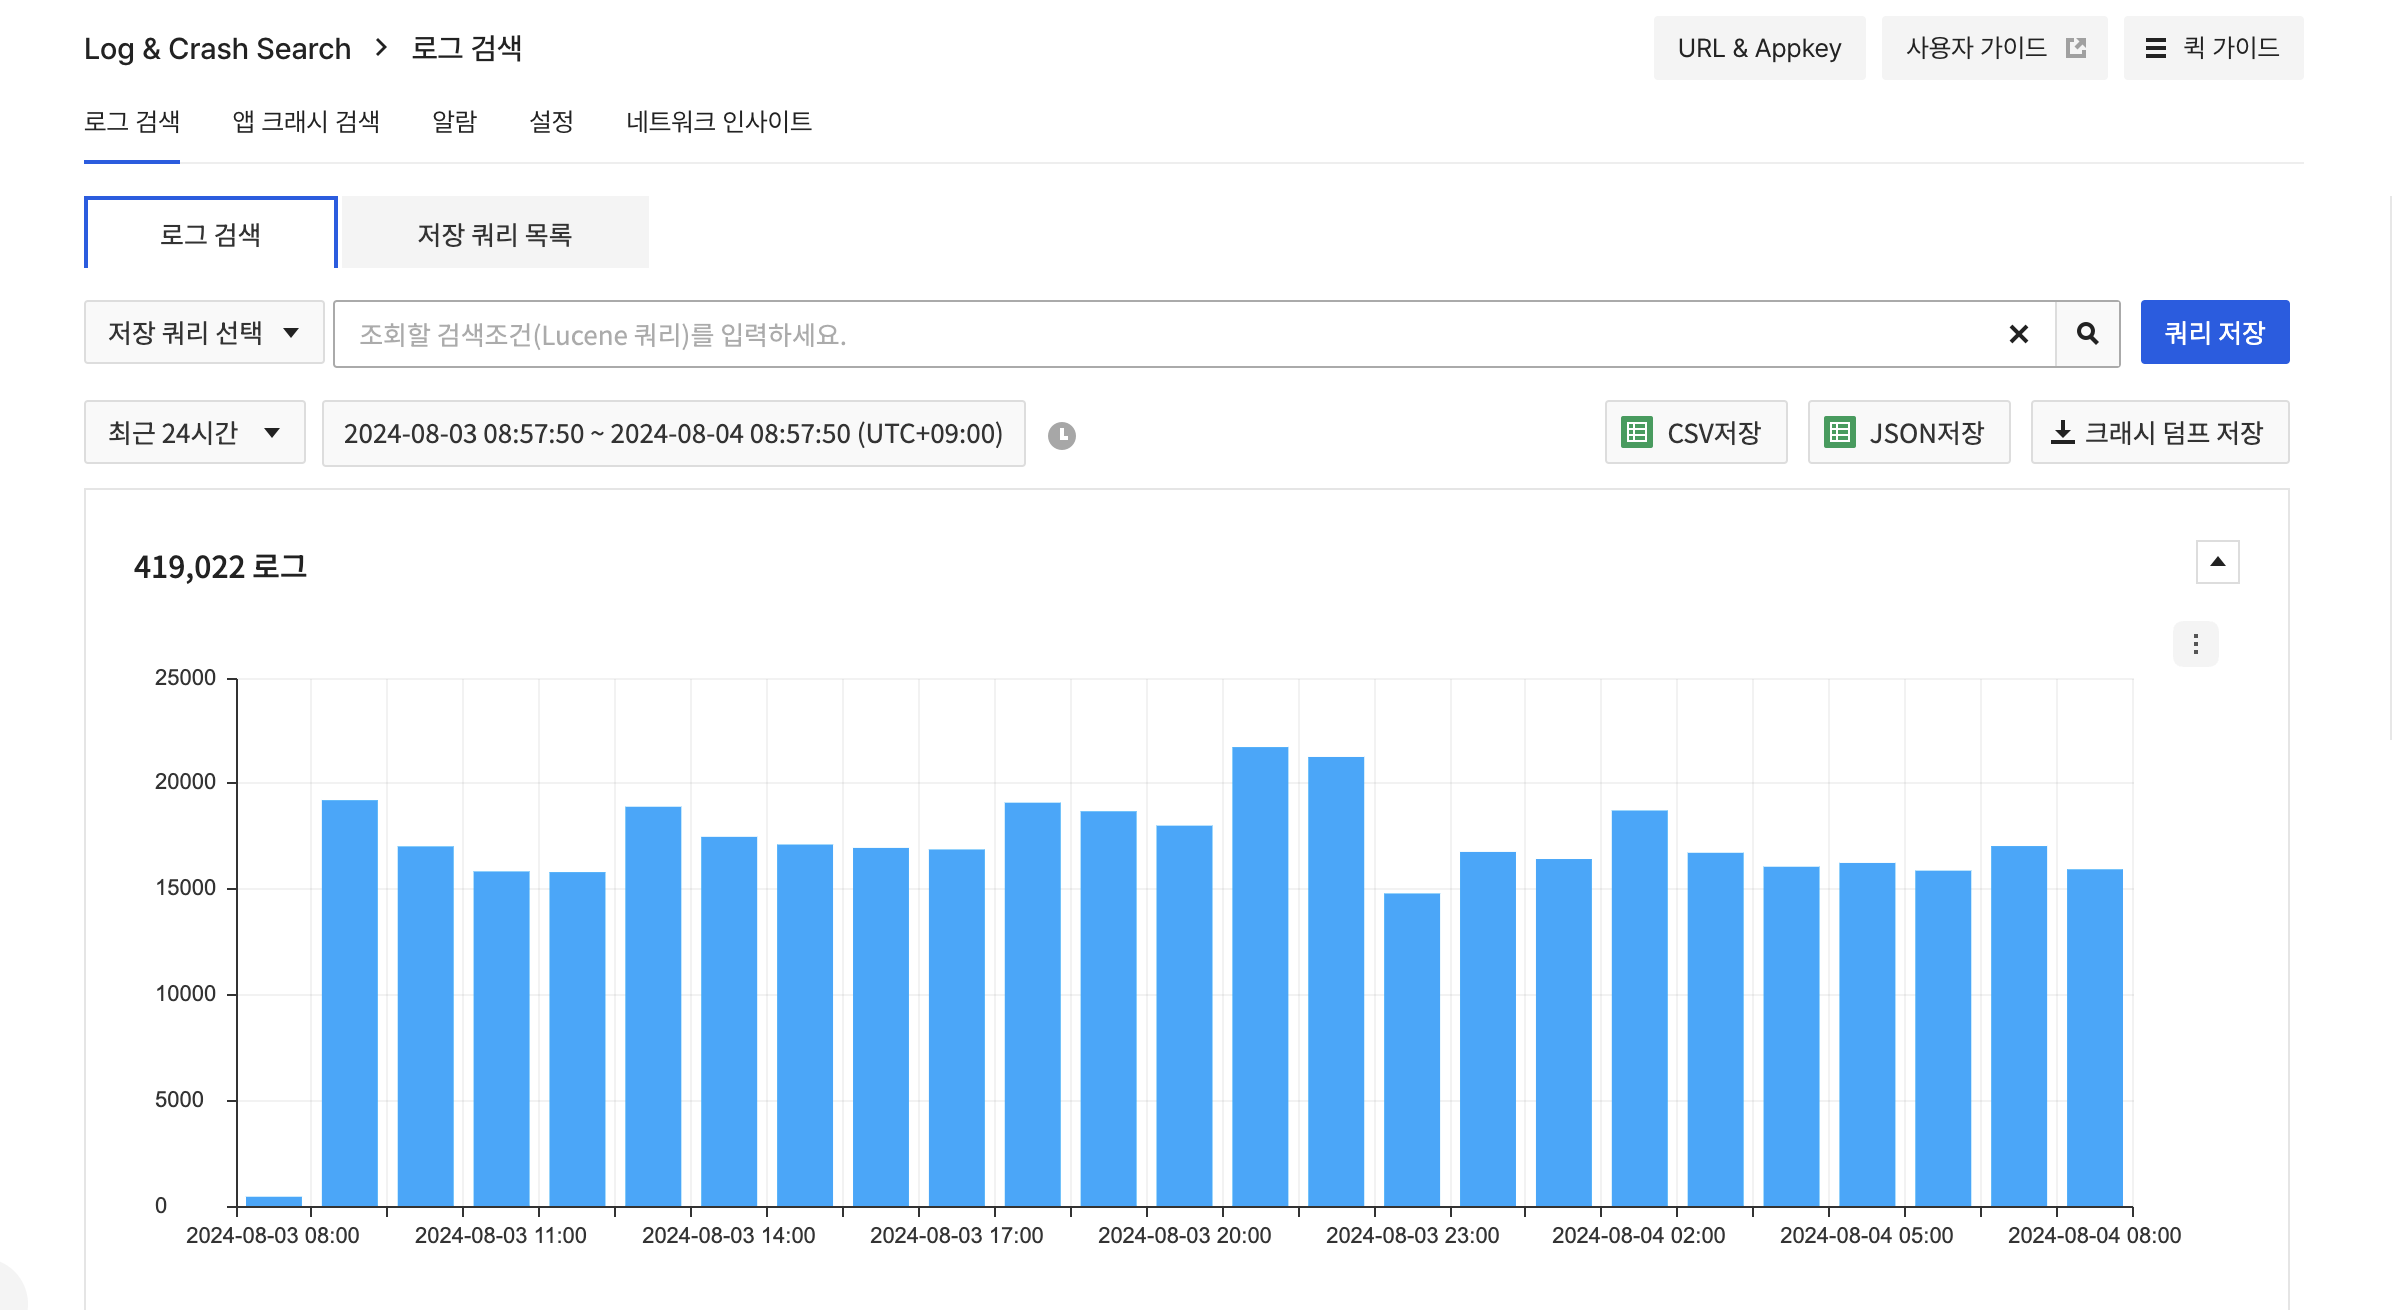Open the 저장 쿼리 목록 tab
Screen dimensions: 2392x1310
pos(494,234)
